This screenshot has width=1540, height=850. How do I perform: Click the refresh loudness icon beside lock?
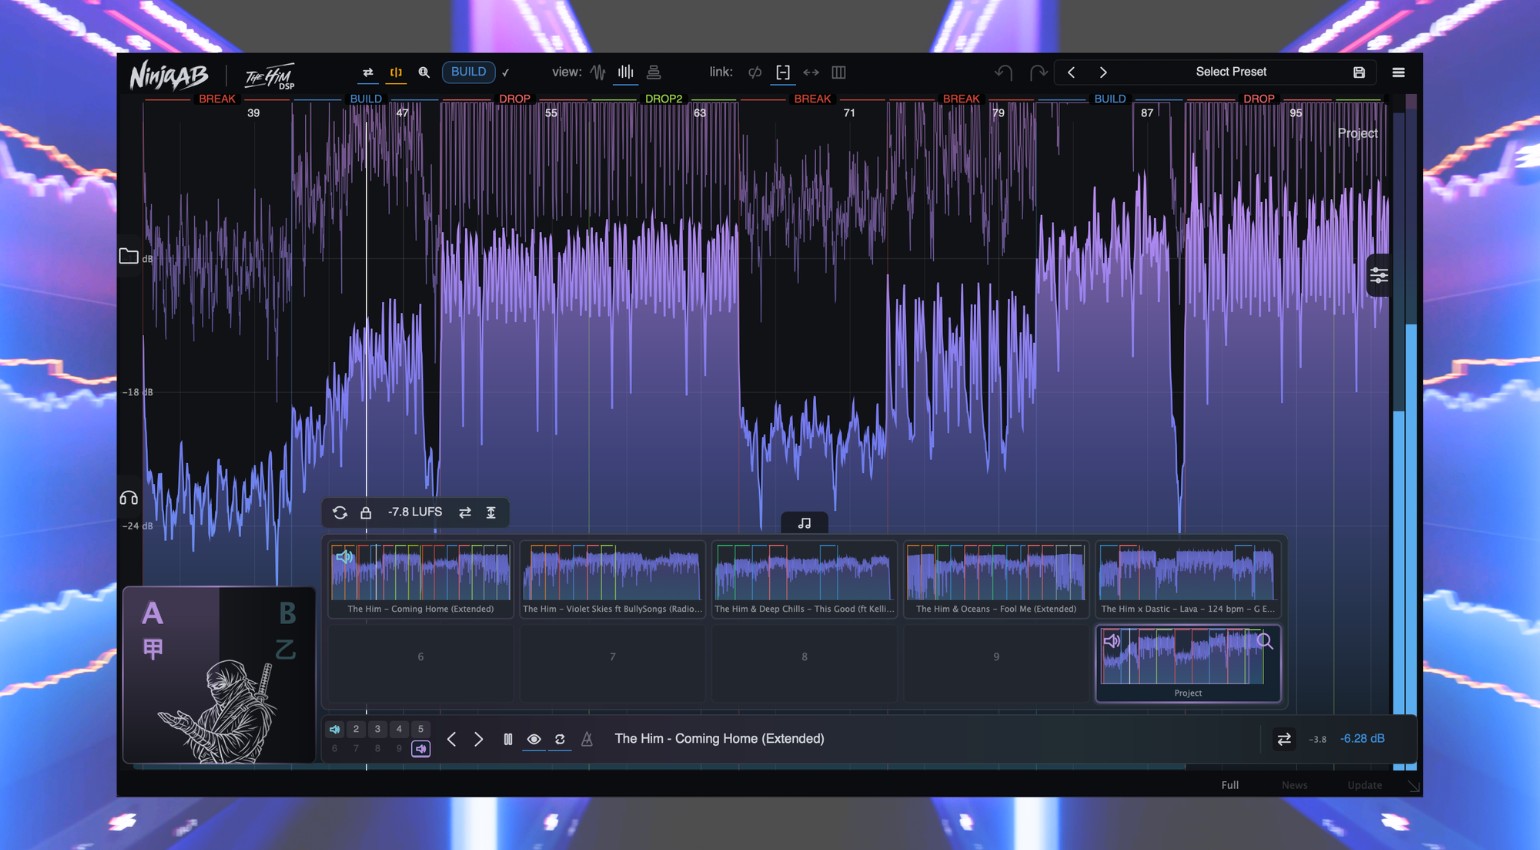click(x=340, y=512)
